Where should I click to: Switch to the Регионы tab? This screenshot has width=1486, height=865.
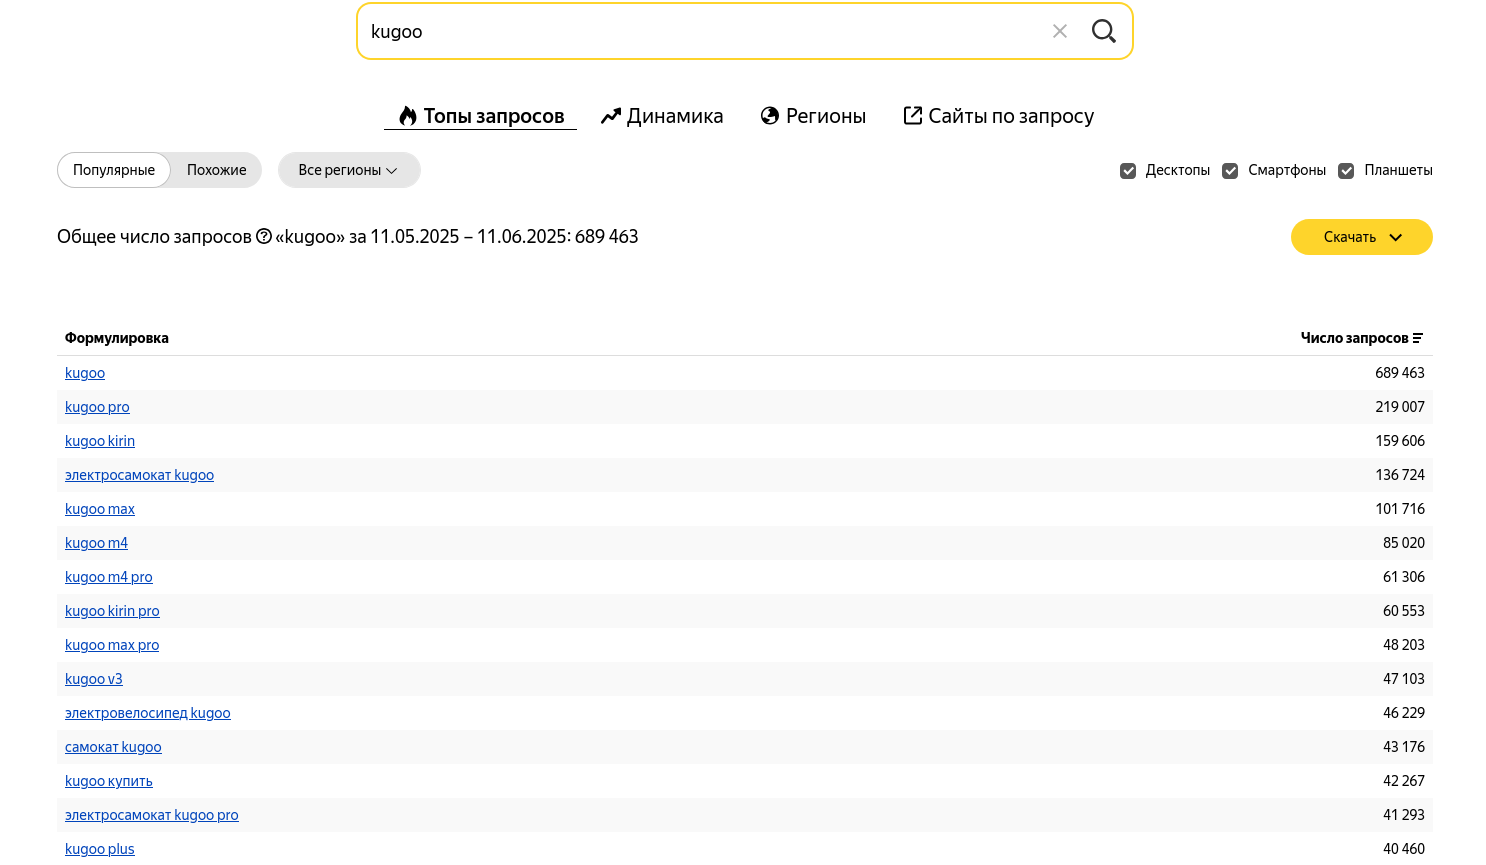[x=825, y=116]
